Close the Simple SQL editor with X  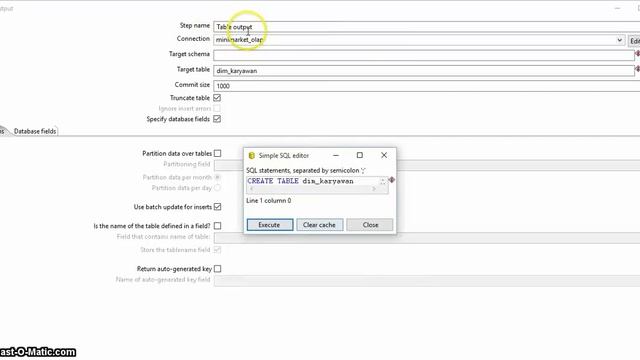[x=384, y=155]
